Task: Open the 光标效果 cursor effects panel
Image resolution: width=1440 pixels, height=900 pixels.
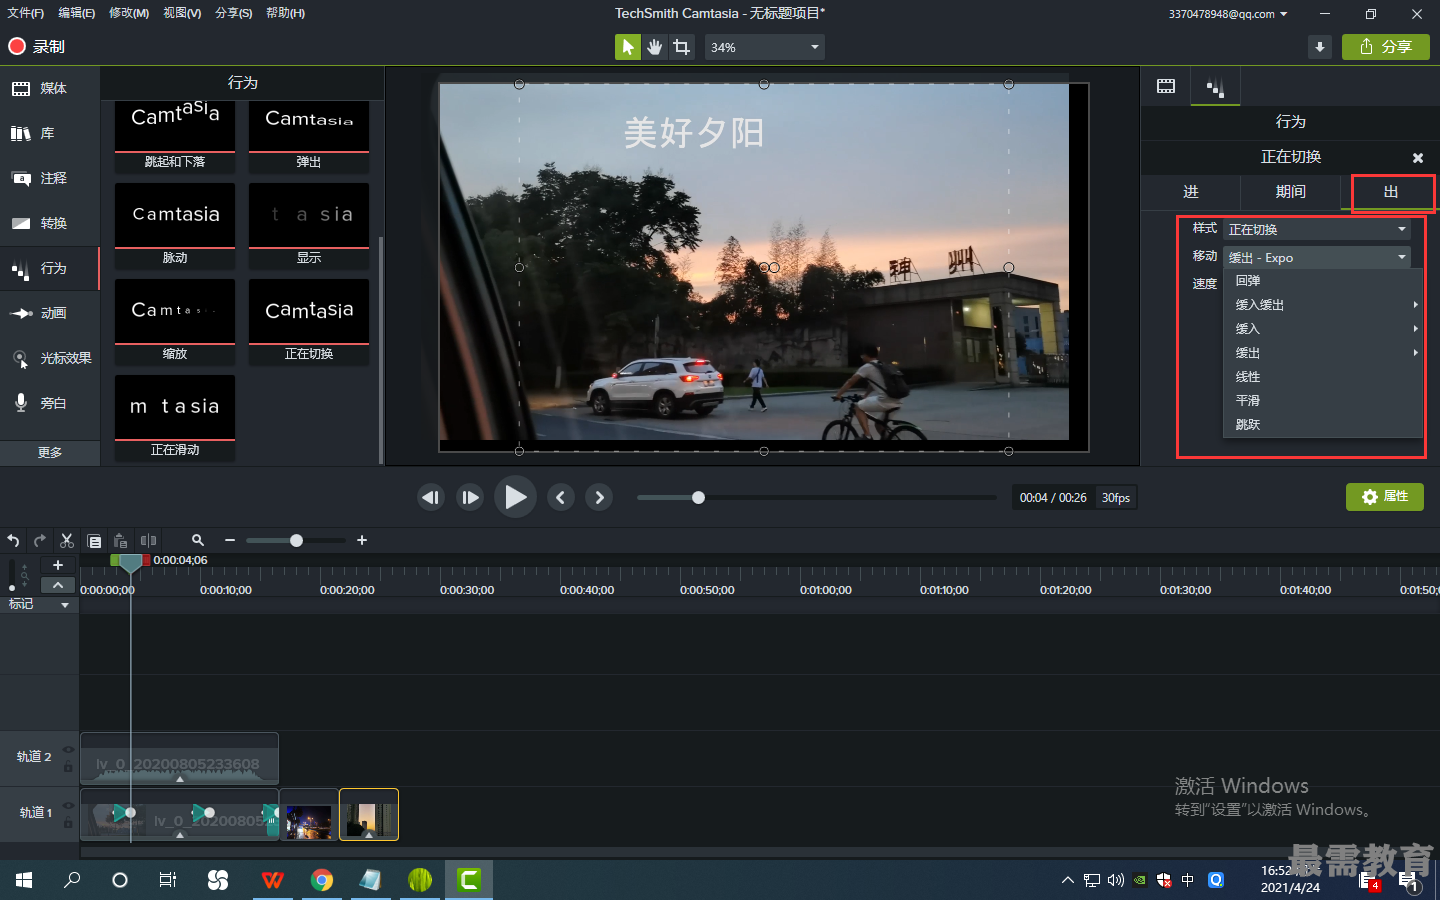Action: coord(50,358)
